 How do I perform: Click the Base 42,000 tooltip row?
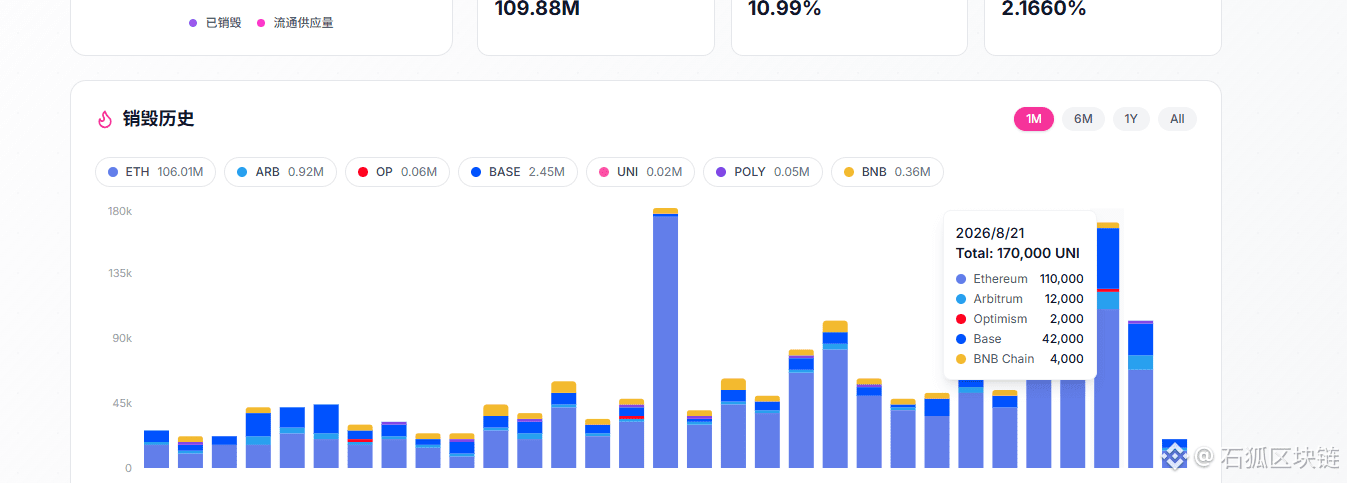[x=1020, y=339]
